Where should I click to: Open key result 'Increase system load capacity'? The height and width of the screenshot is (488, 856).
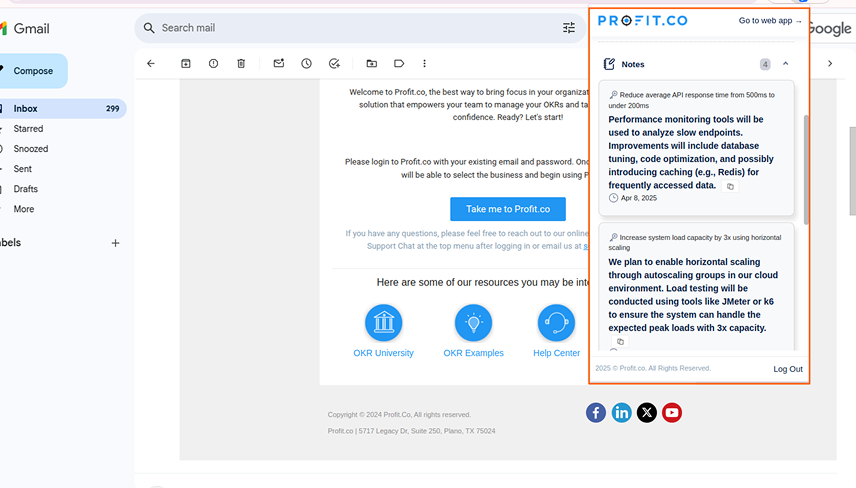tap(695, 242)
